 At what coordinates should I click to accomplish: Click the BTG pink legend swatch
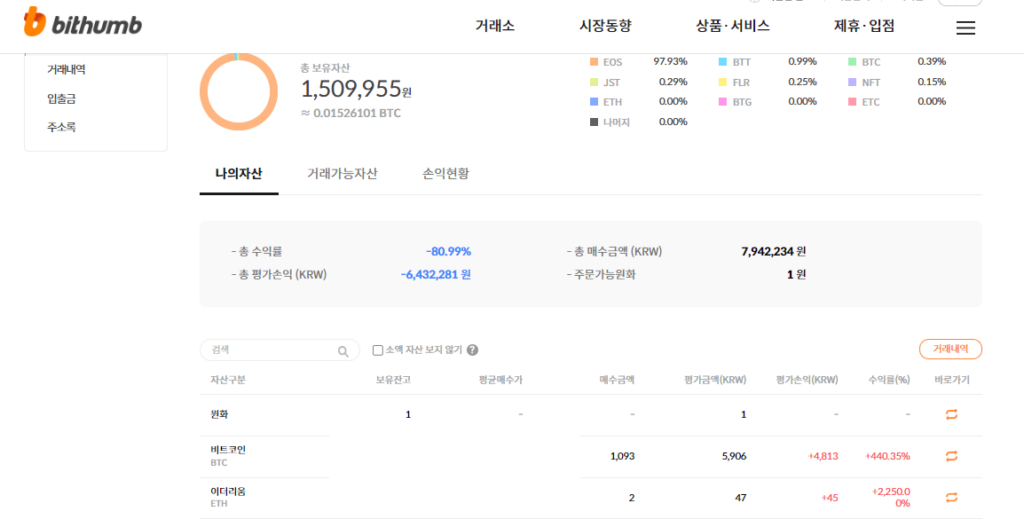point(723,102)
